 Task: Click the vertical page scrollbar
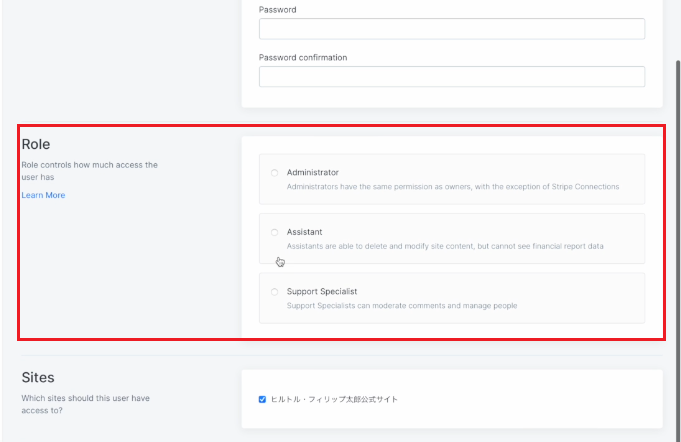point(678,252)
